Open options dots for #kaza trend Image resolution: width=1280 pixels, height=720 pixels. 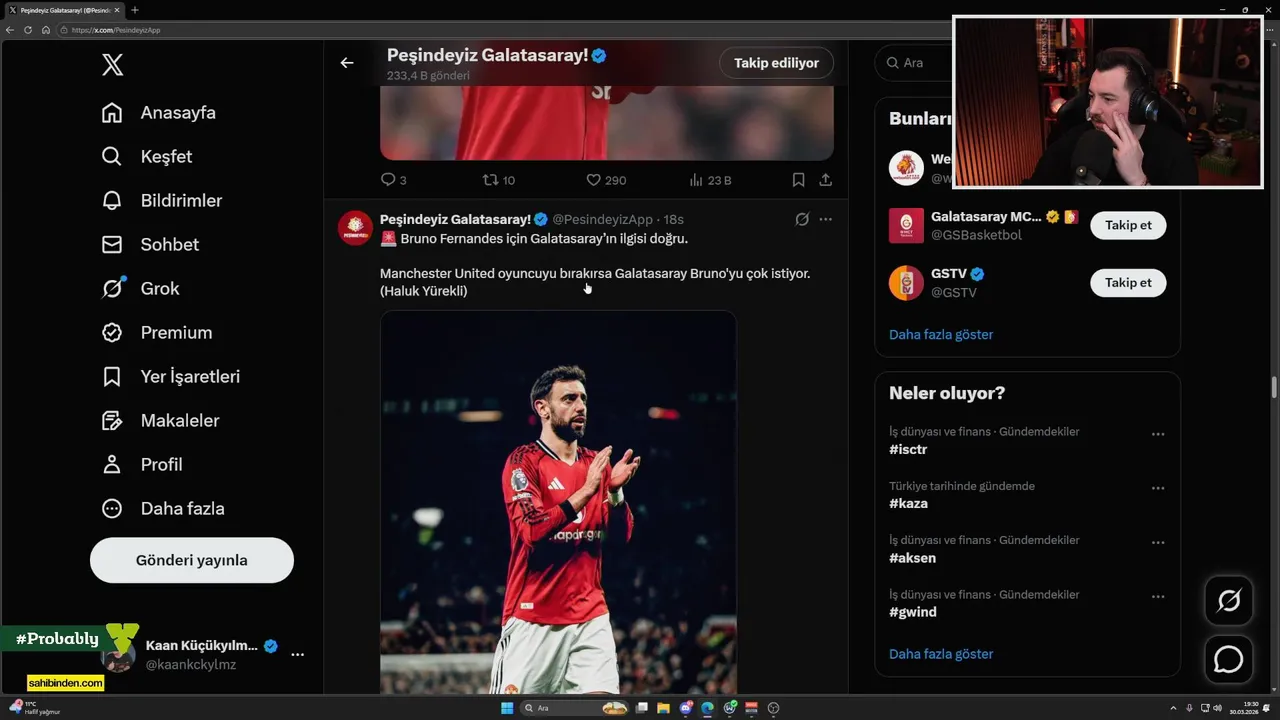pyautogui.click(x=1158, y=489)
